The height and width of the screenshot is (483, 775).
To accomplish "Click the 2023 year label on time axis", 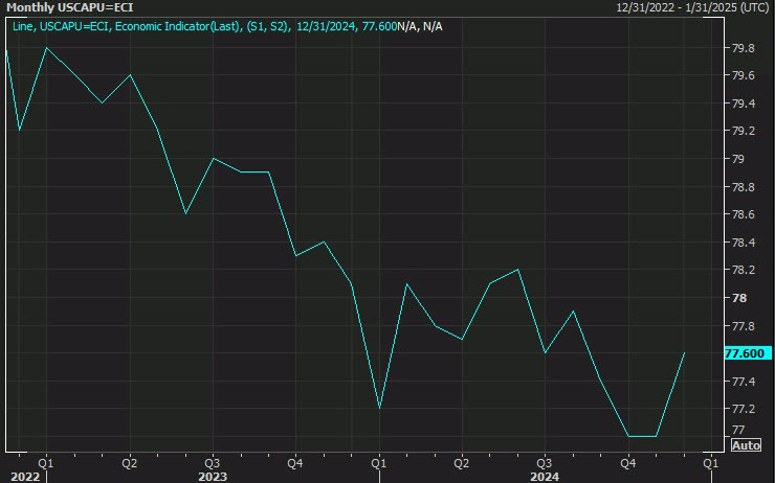I will 213,477.
